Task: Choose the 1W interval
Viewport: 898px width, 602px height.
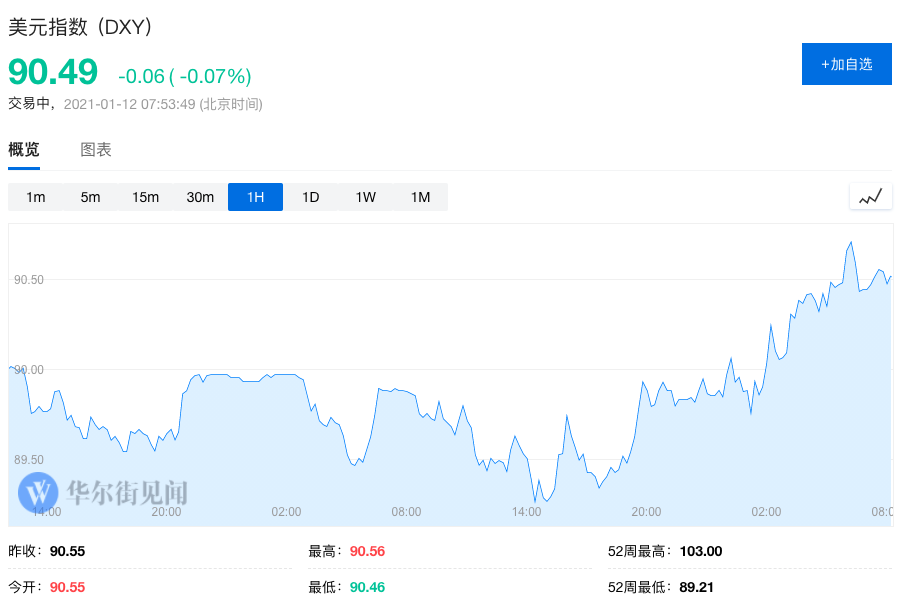Action: 365,197
